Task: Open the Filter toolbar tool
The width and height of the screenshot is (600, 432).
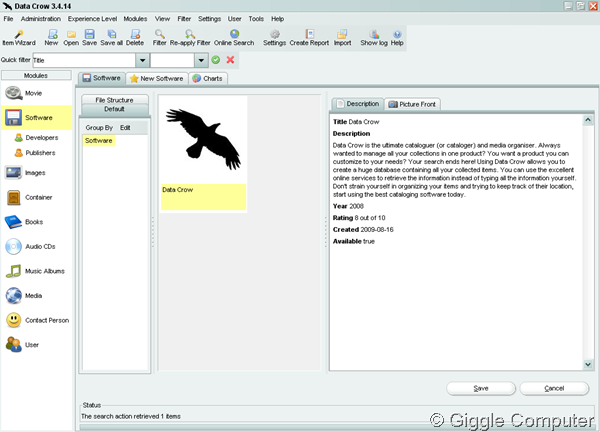Action: pos(160,38)
